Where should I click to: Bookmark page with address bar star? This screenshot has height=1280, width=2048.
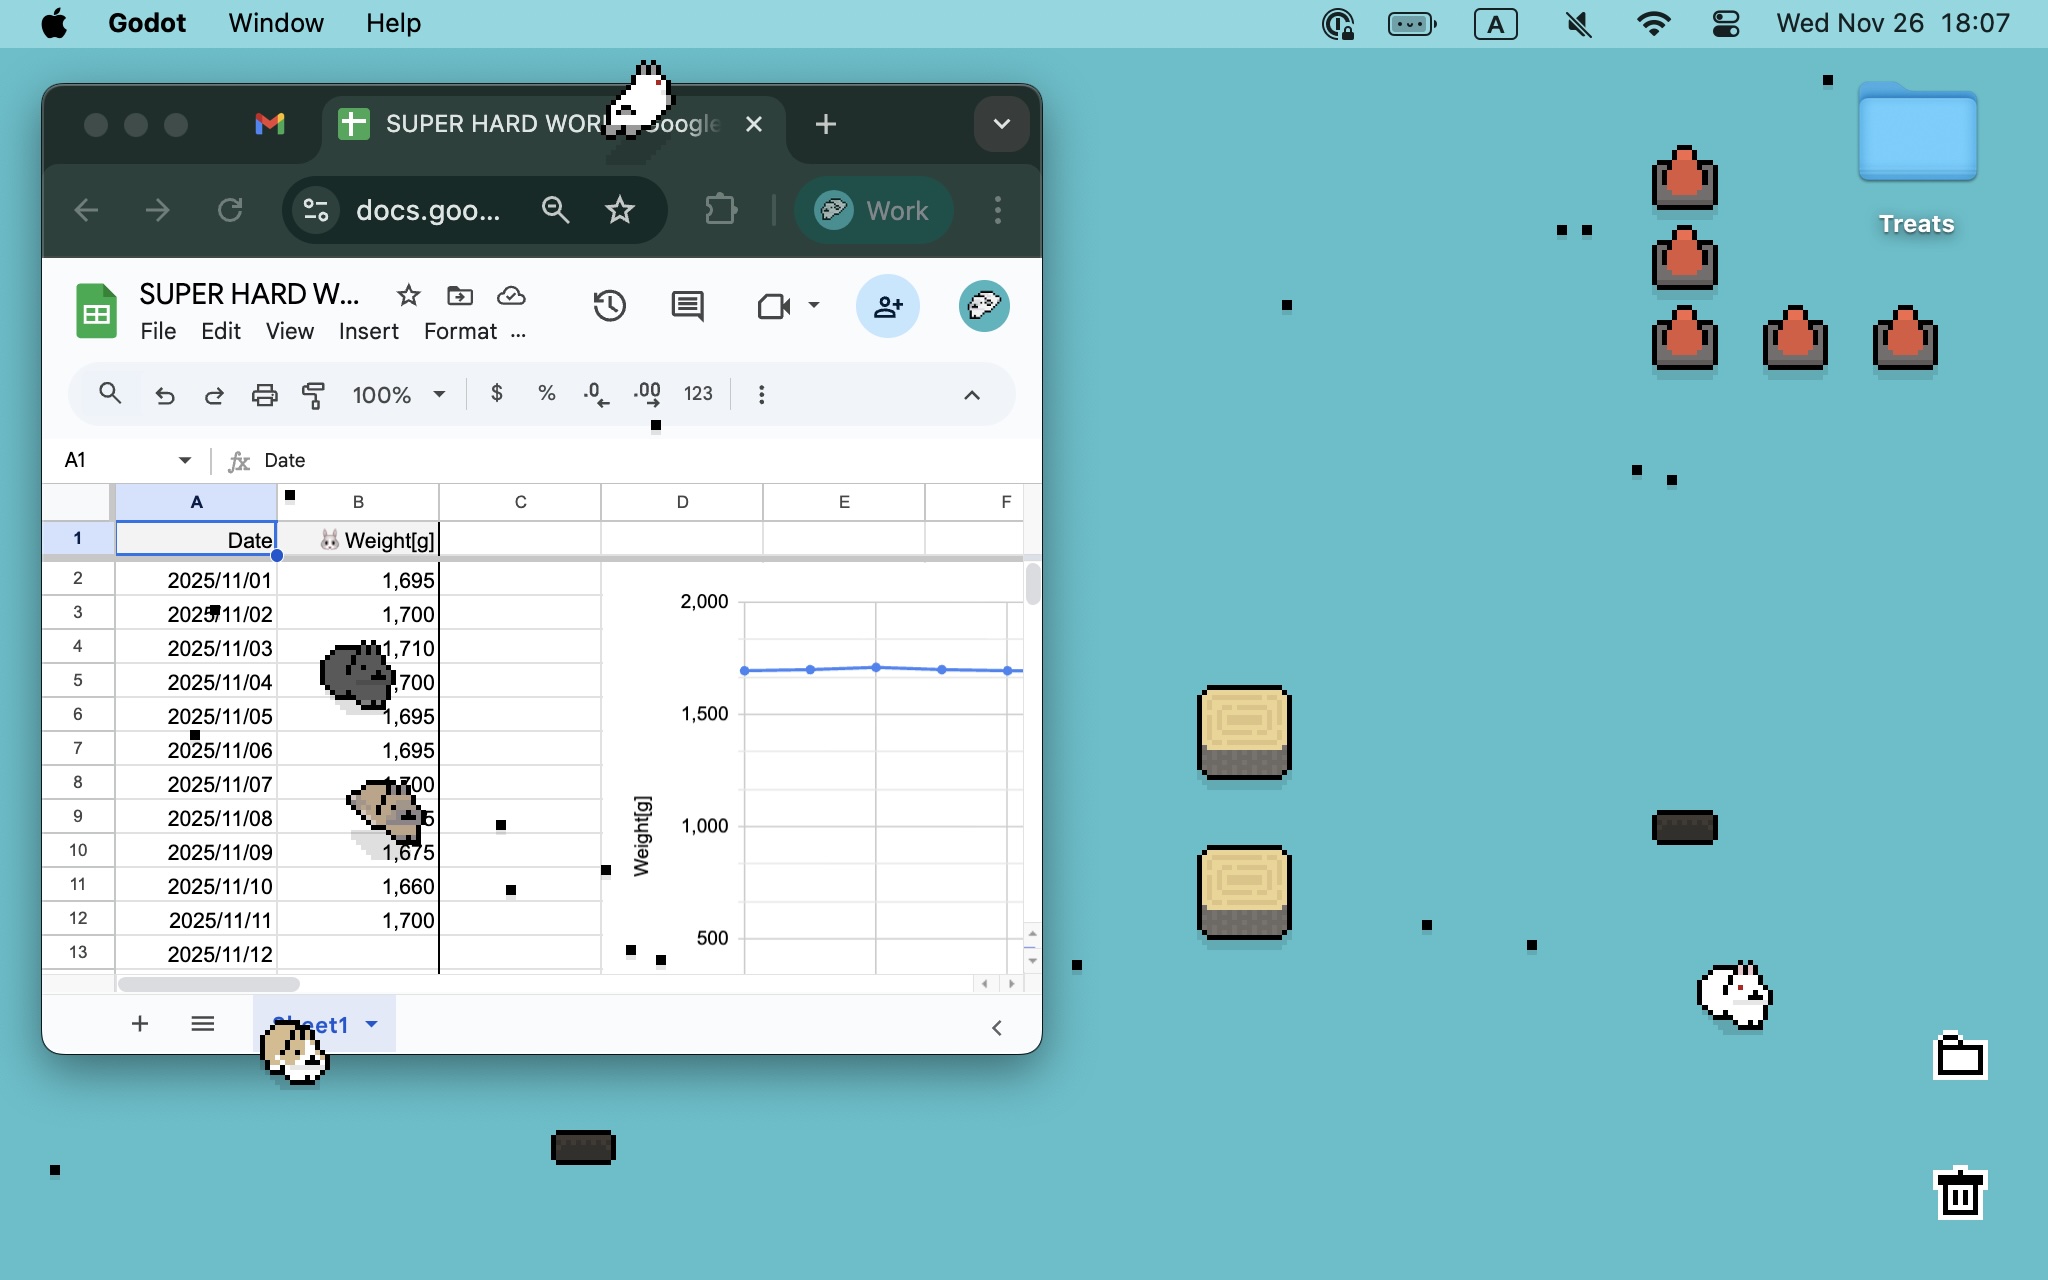[x=620, y=210]
